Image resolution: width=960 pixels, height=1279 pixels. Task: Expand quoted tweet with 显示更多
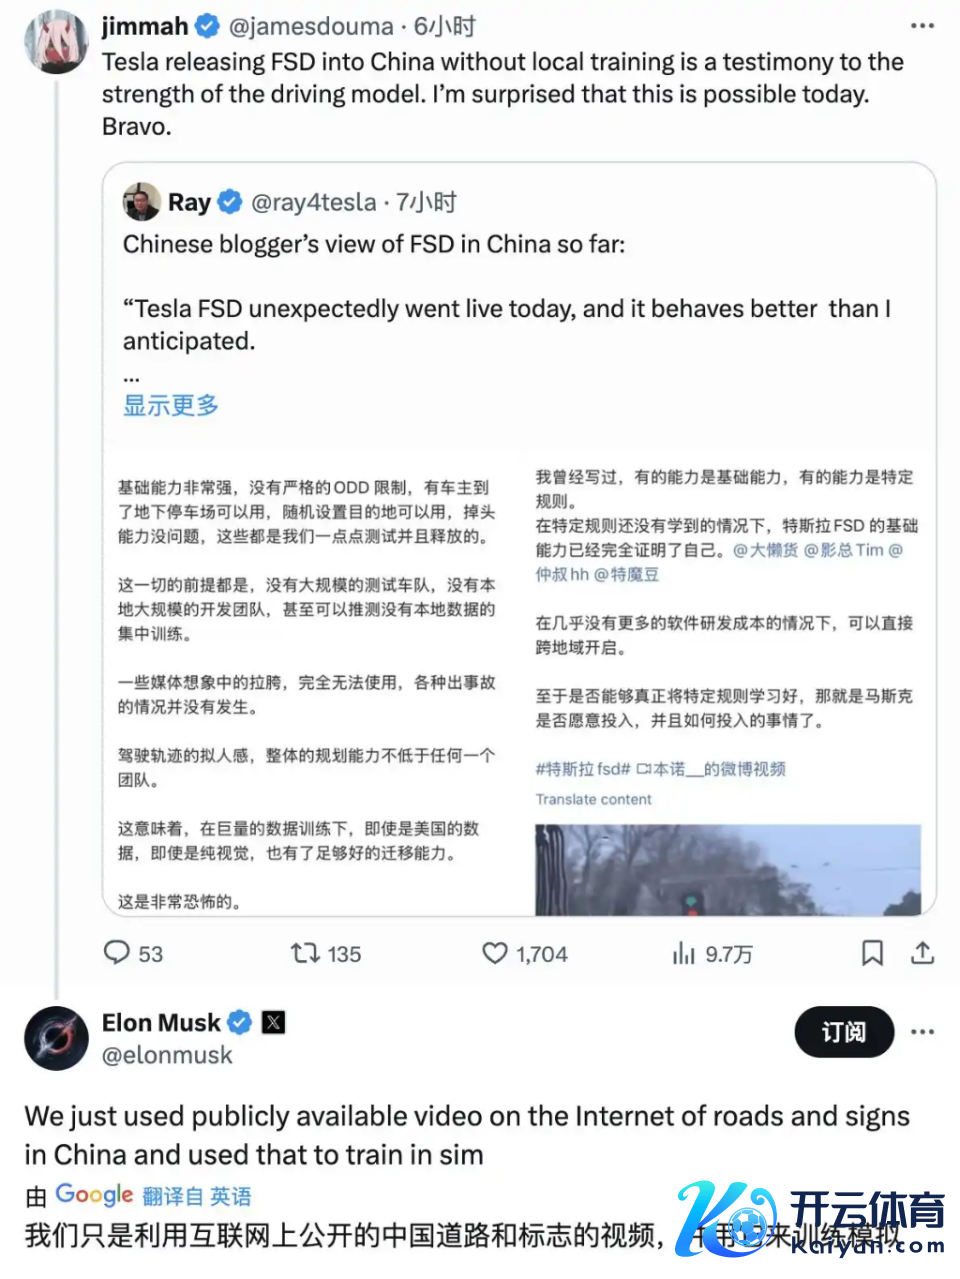click(171, 405)
